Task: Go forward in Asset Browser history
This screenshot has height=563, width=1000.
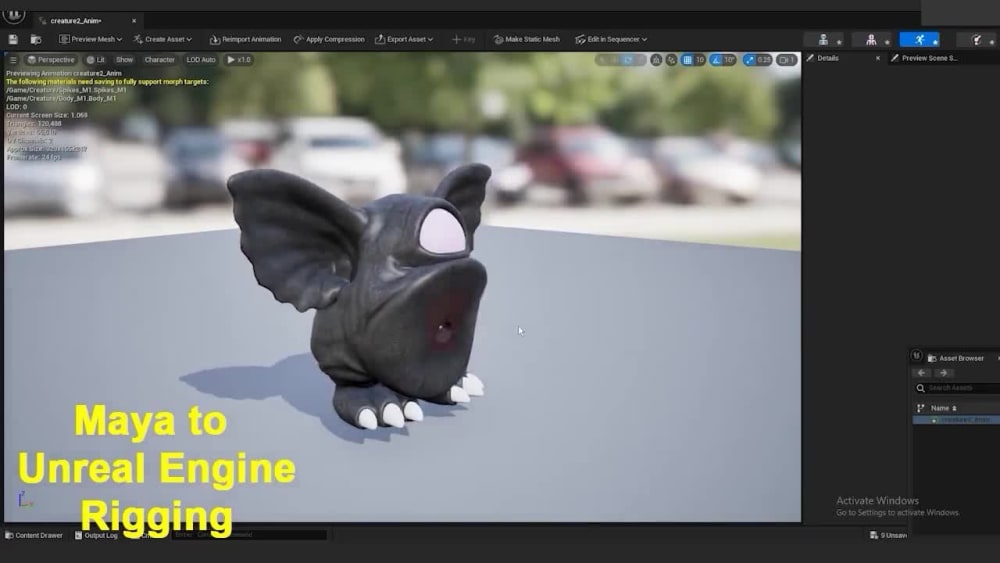Action: click(x=944, y=373)
